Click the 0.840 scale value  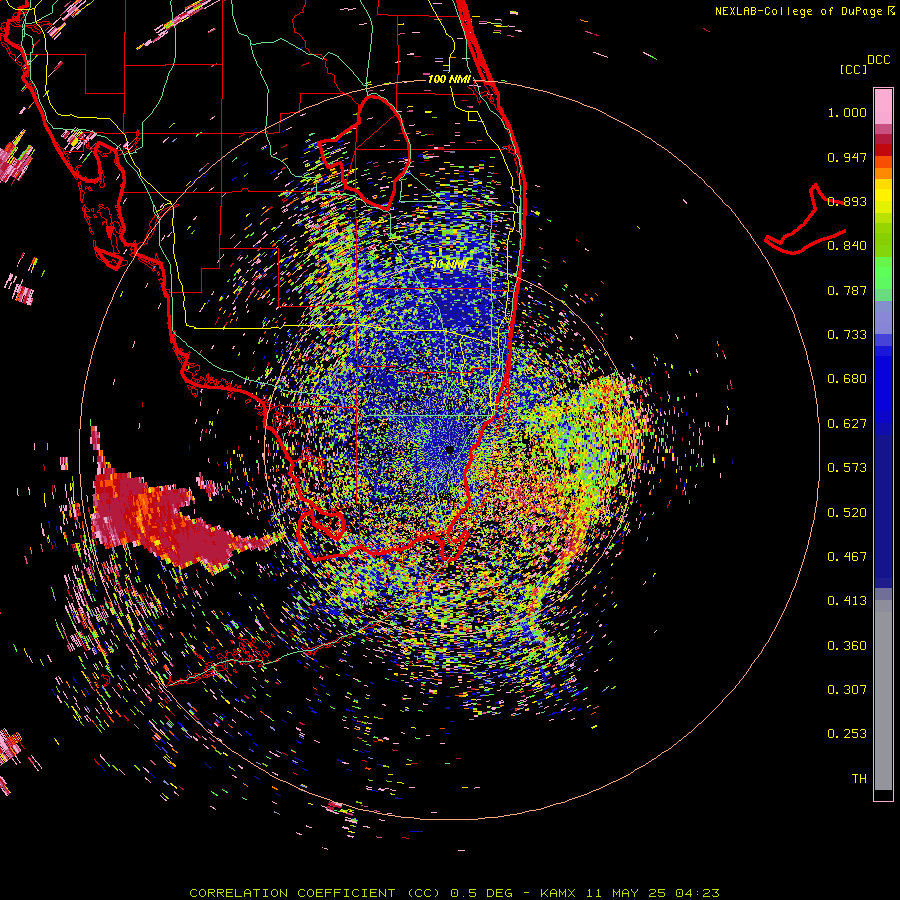coord(847,246)
